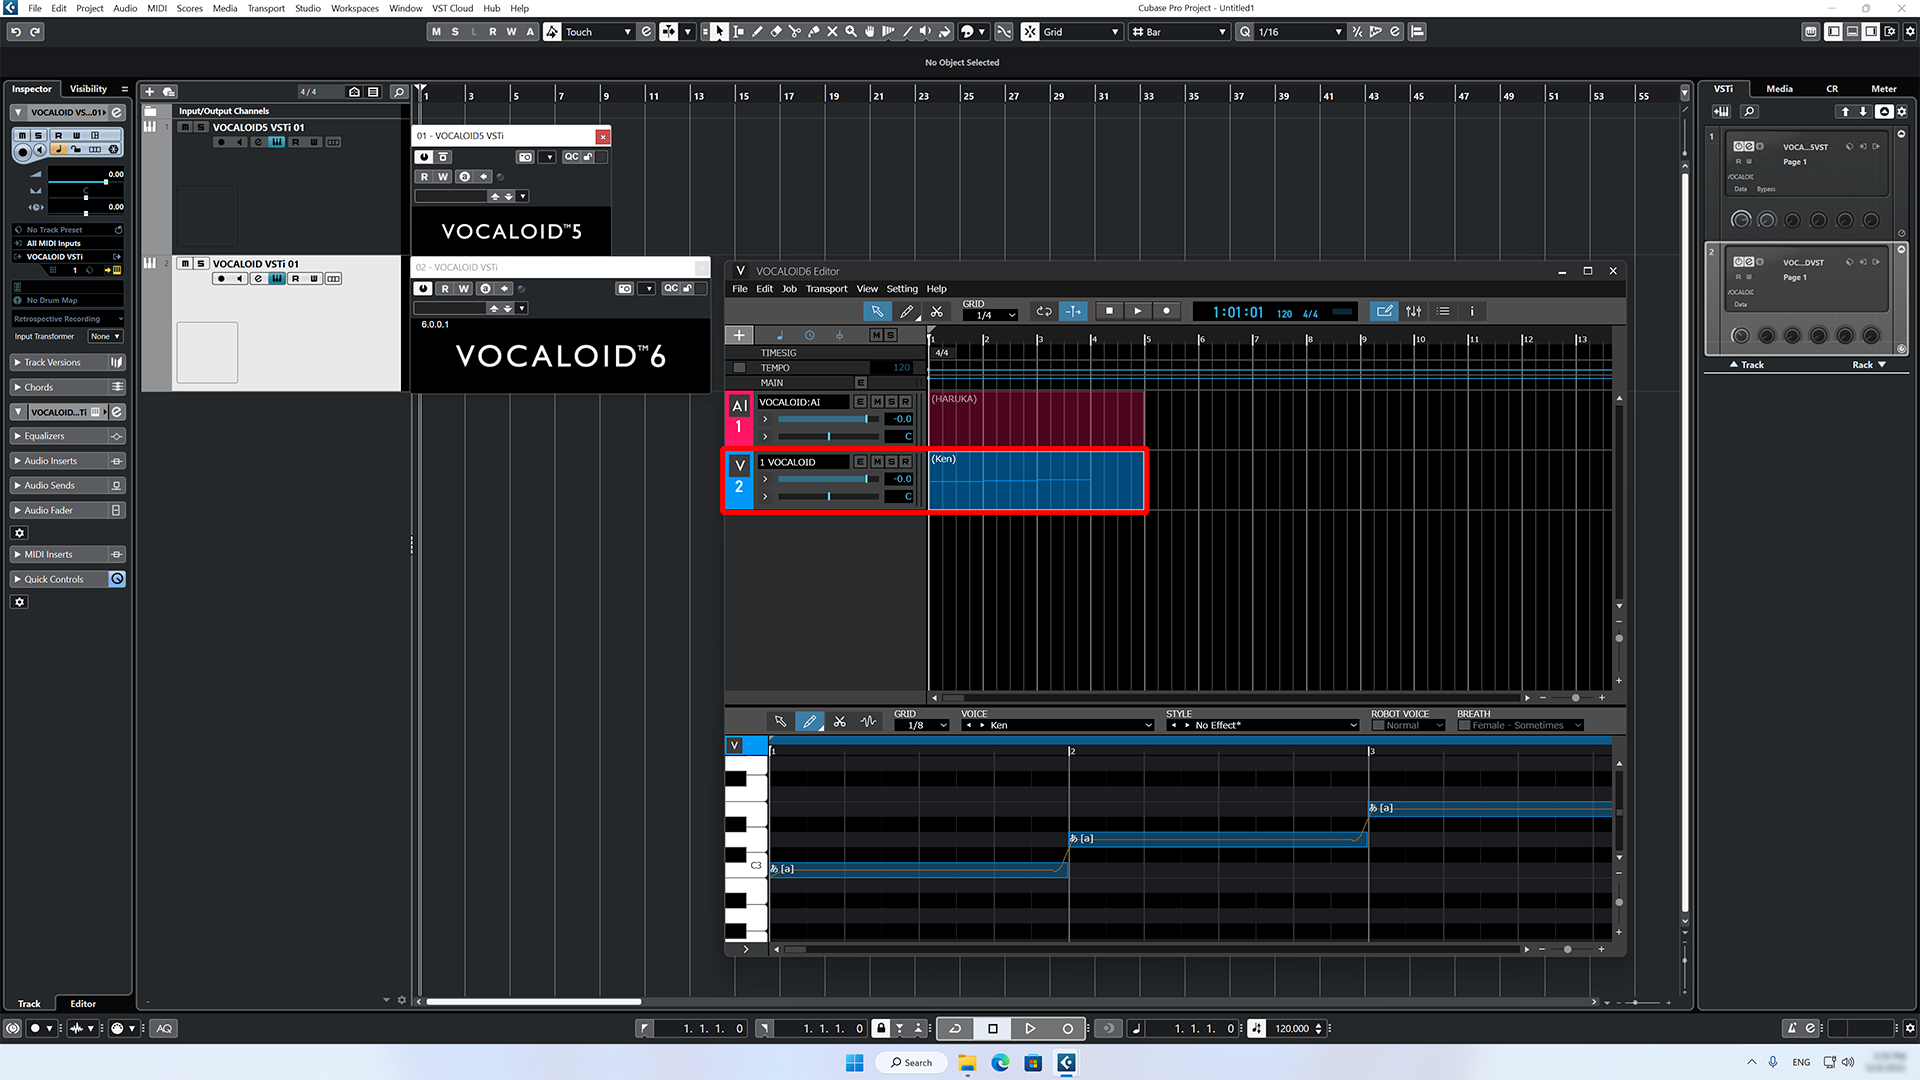Mute the VOCALOID:AI track
Viewport: 1920px width, 1080px height.
tap(878, 402)
